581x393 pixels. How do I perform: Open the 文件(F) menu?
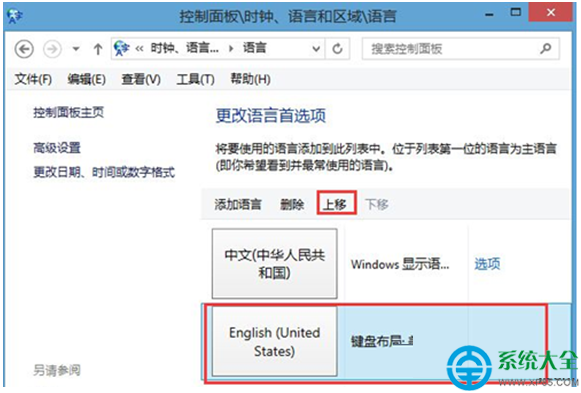[33, 79]
